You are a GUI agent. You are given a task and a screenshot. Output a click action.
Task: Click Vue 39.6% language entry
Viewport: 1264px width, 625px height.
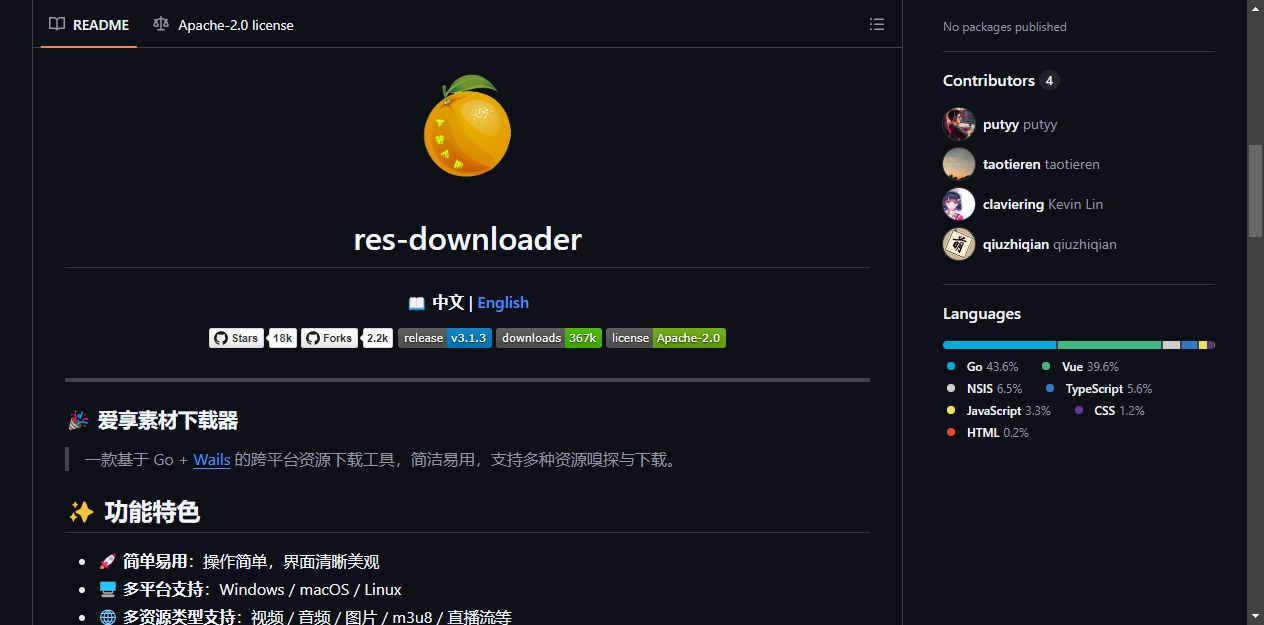[x=1080, y=367]
